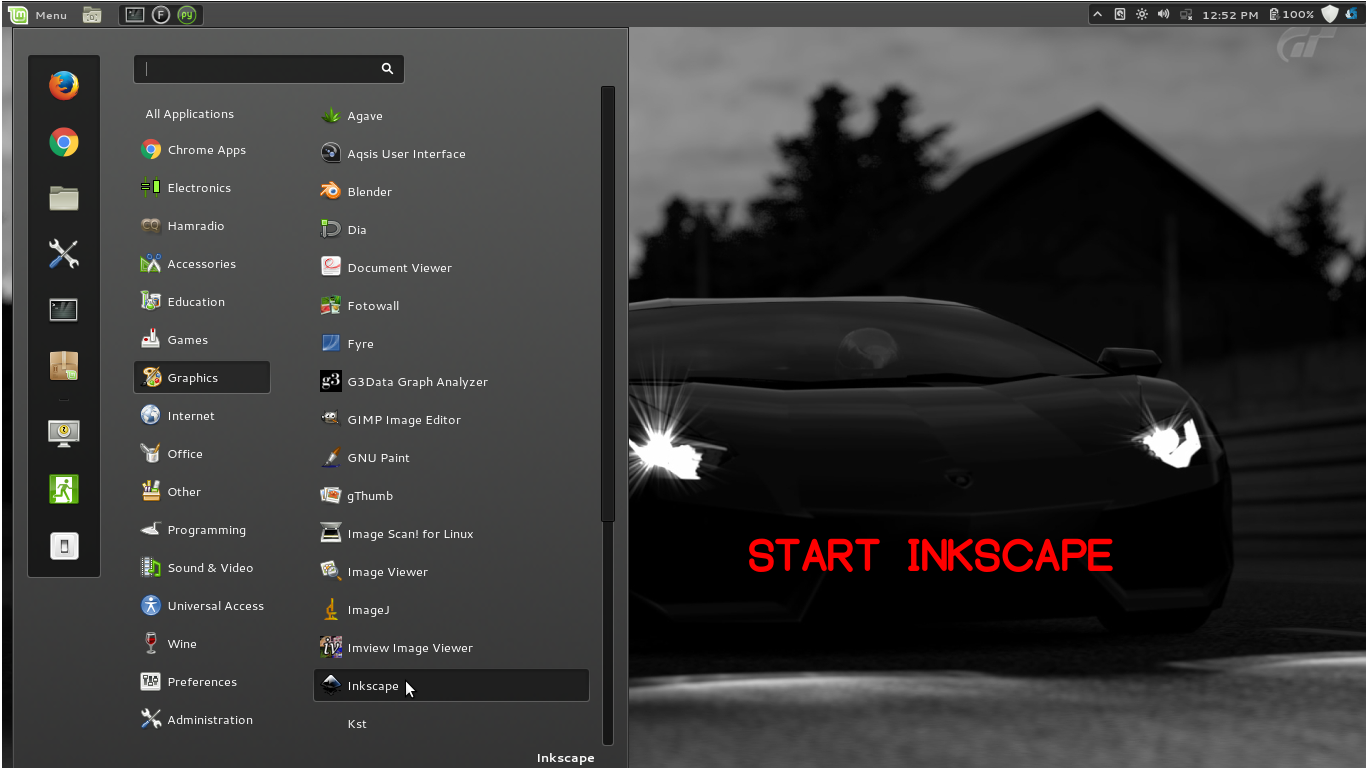The image size is (1366, 768).
Task: Open the Sound & Video category
Action: [x=202, y=568]
